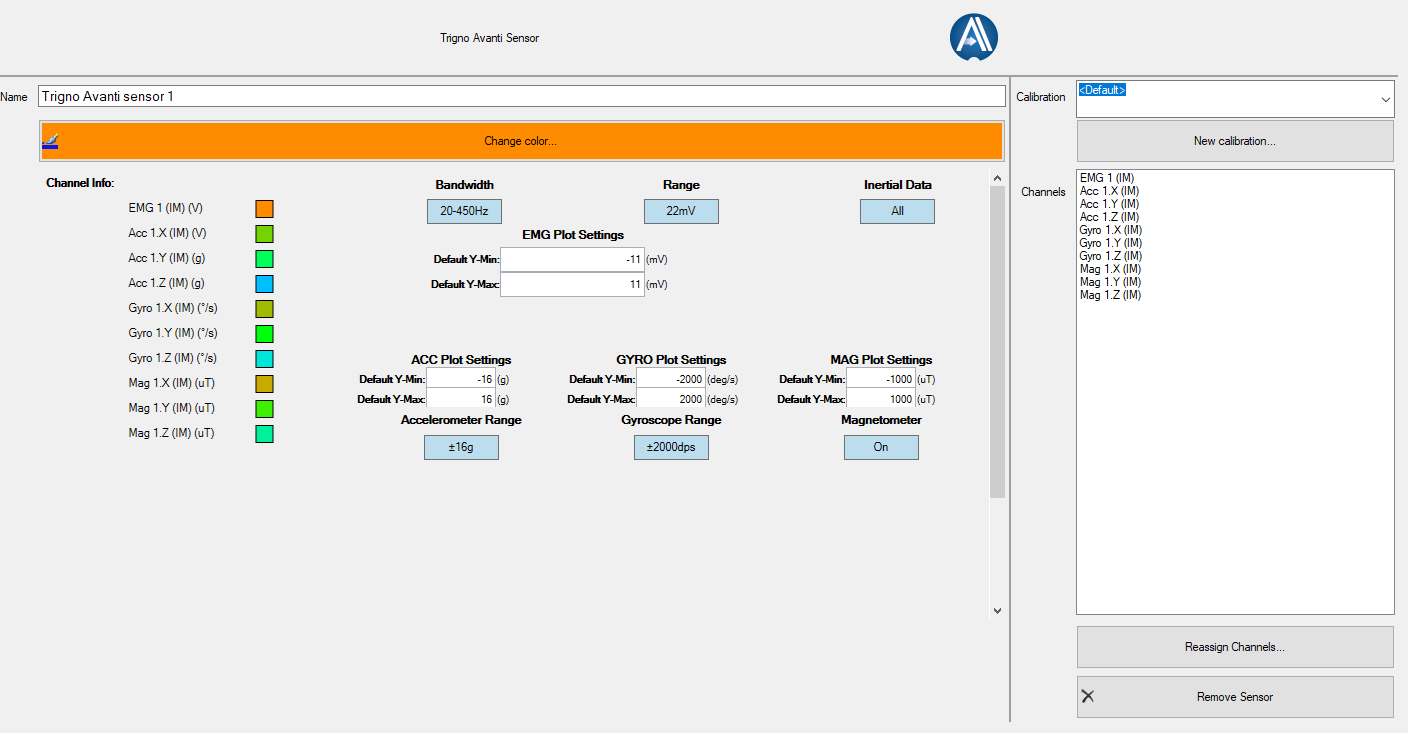Screen dimensions: 1408x733
Task: Click the Gyro 1.Z color swatch
Action: coord(264,359)
